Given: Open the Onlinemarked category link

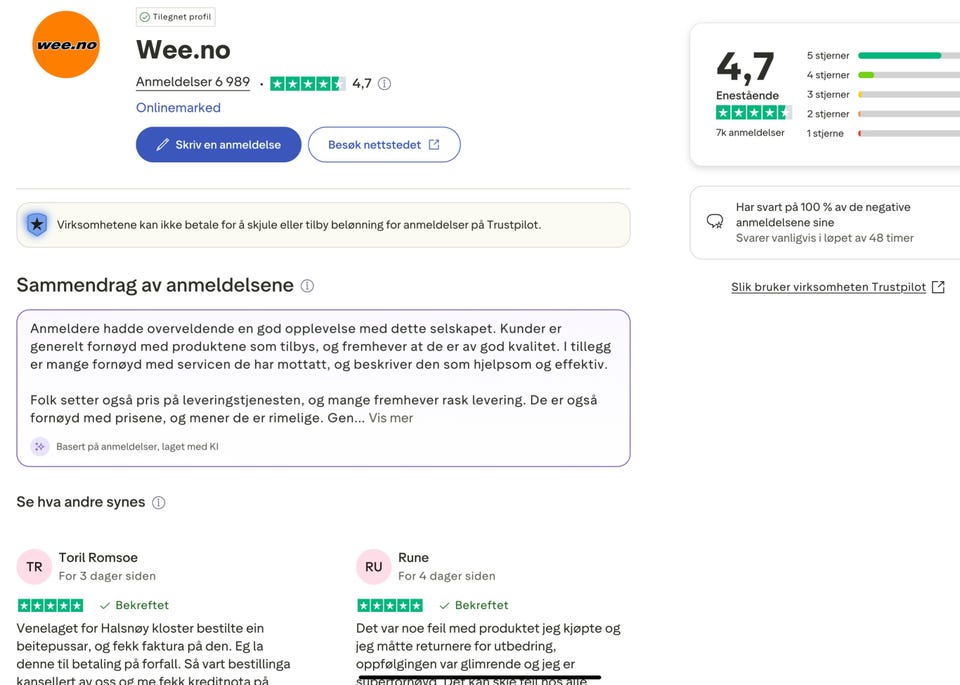Looking at the screenshot, I should pos(178,108).
